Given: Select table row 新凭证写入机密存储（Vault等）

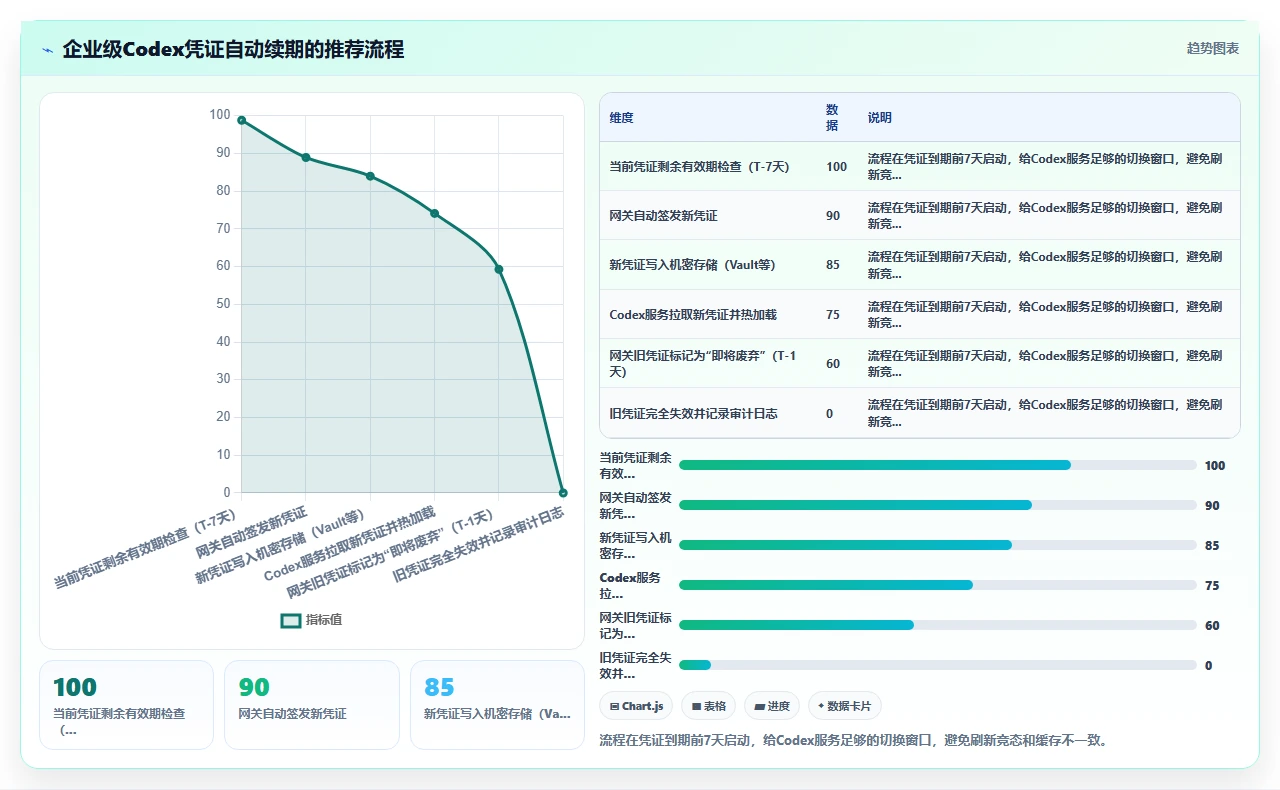Looking at the screenshot, I should [919, 265].
